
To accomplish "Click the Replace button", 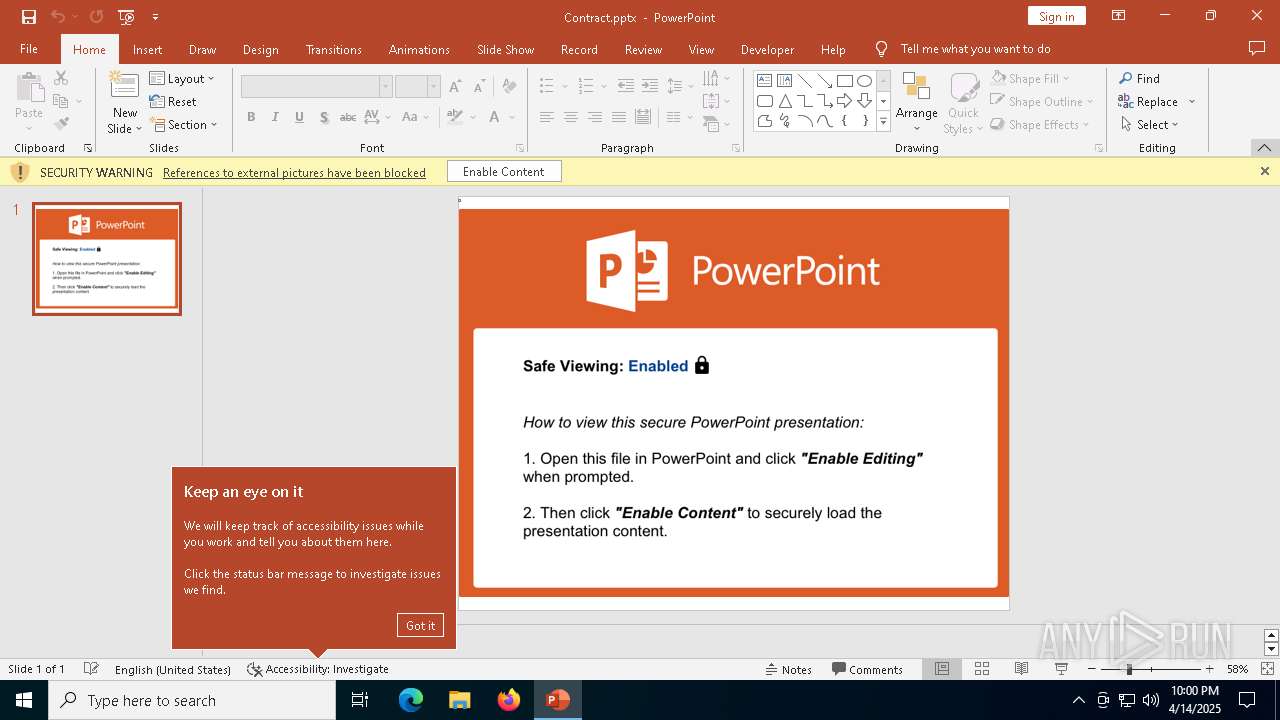I will (1156, 101).
